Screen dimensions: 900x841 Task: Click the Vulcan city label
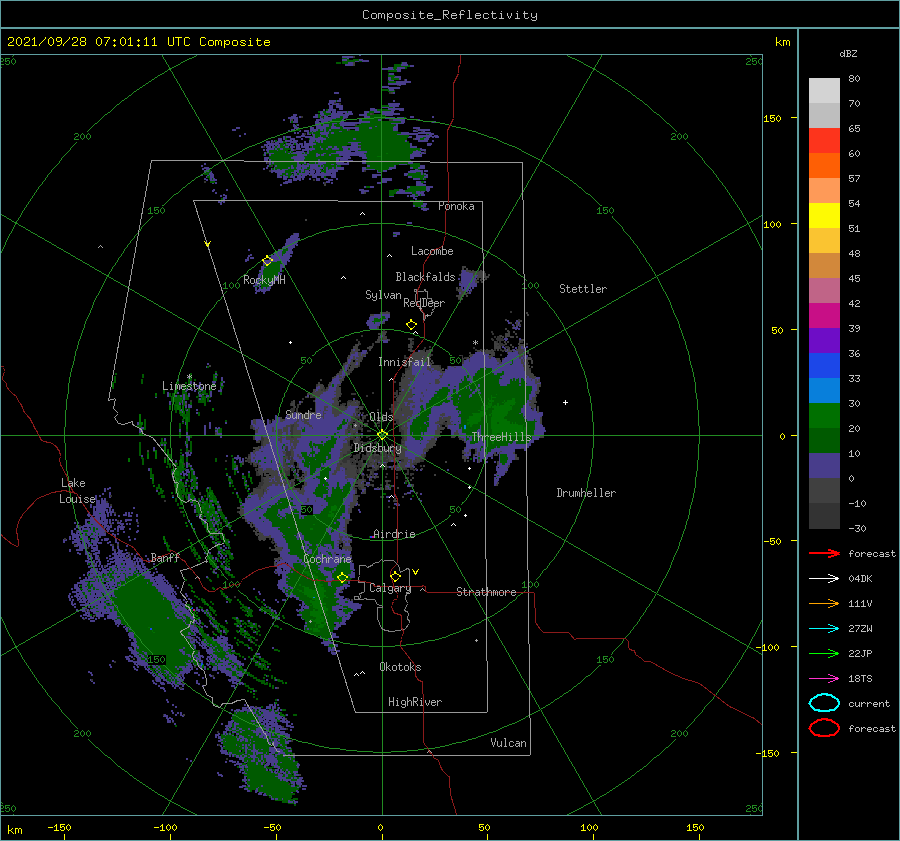pyautogui.click(x=509, y=743)
